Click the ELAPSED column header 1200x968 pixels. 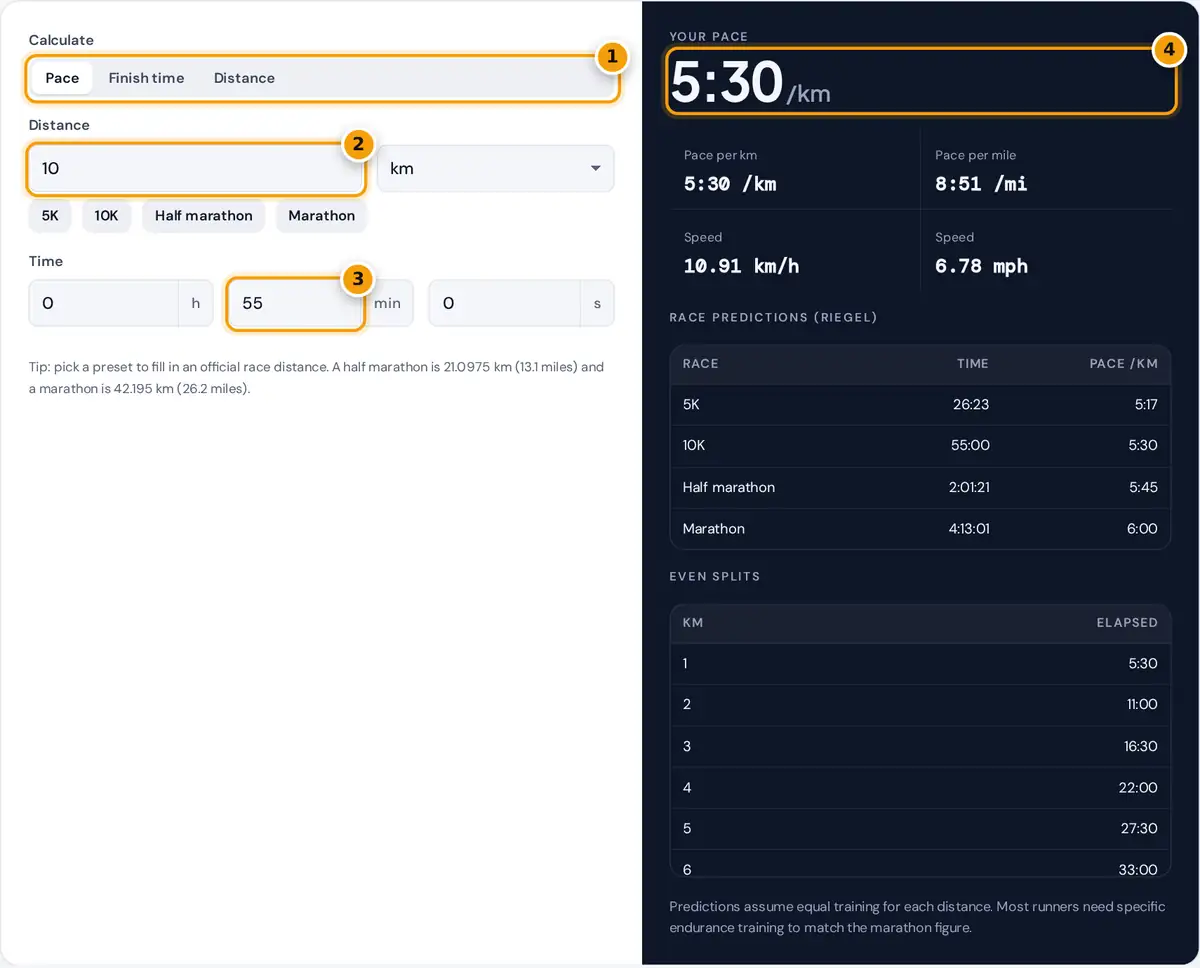pos(1127,622)
